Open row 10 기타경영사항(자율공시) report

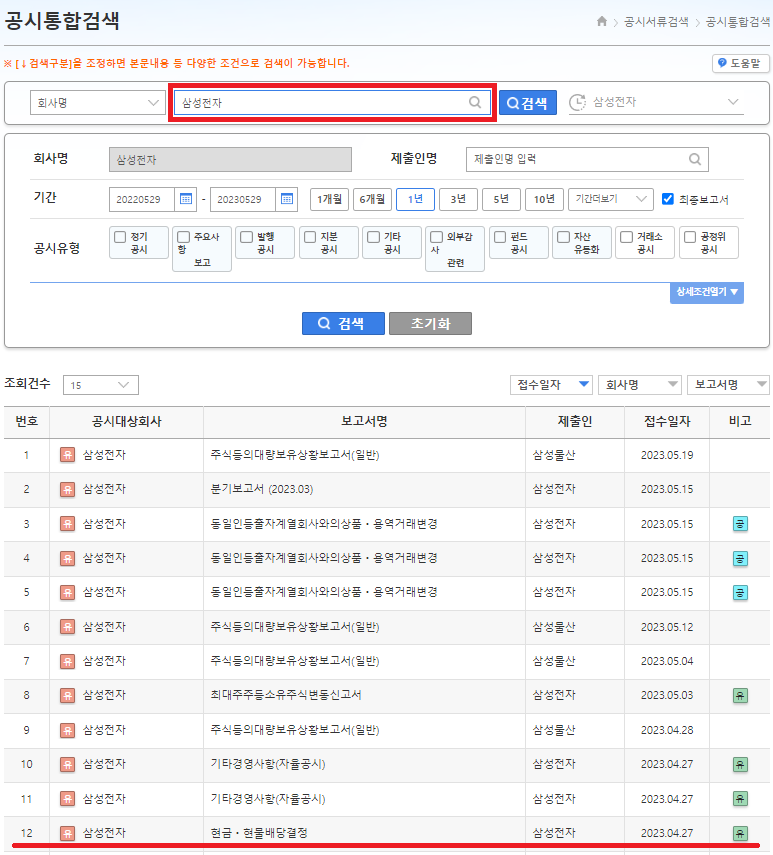(268, 764)
